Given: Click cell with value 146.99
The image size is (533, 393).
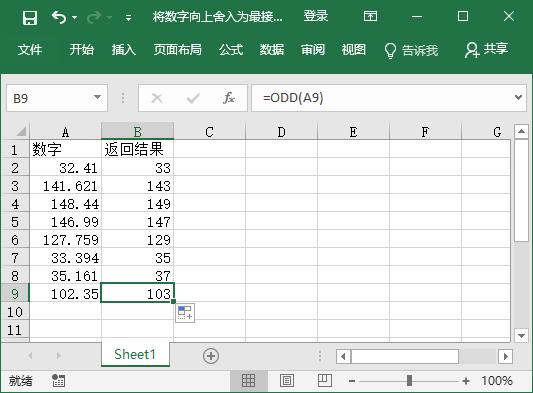Looking at the screenshot, I should 65,221.
